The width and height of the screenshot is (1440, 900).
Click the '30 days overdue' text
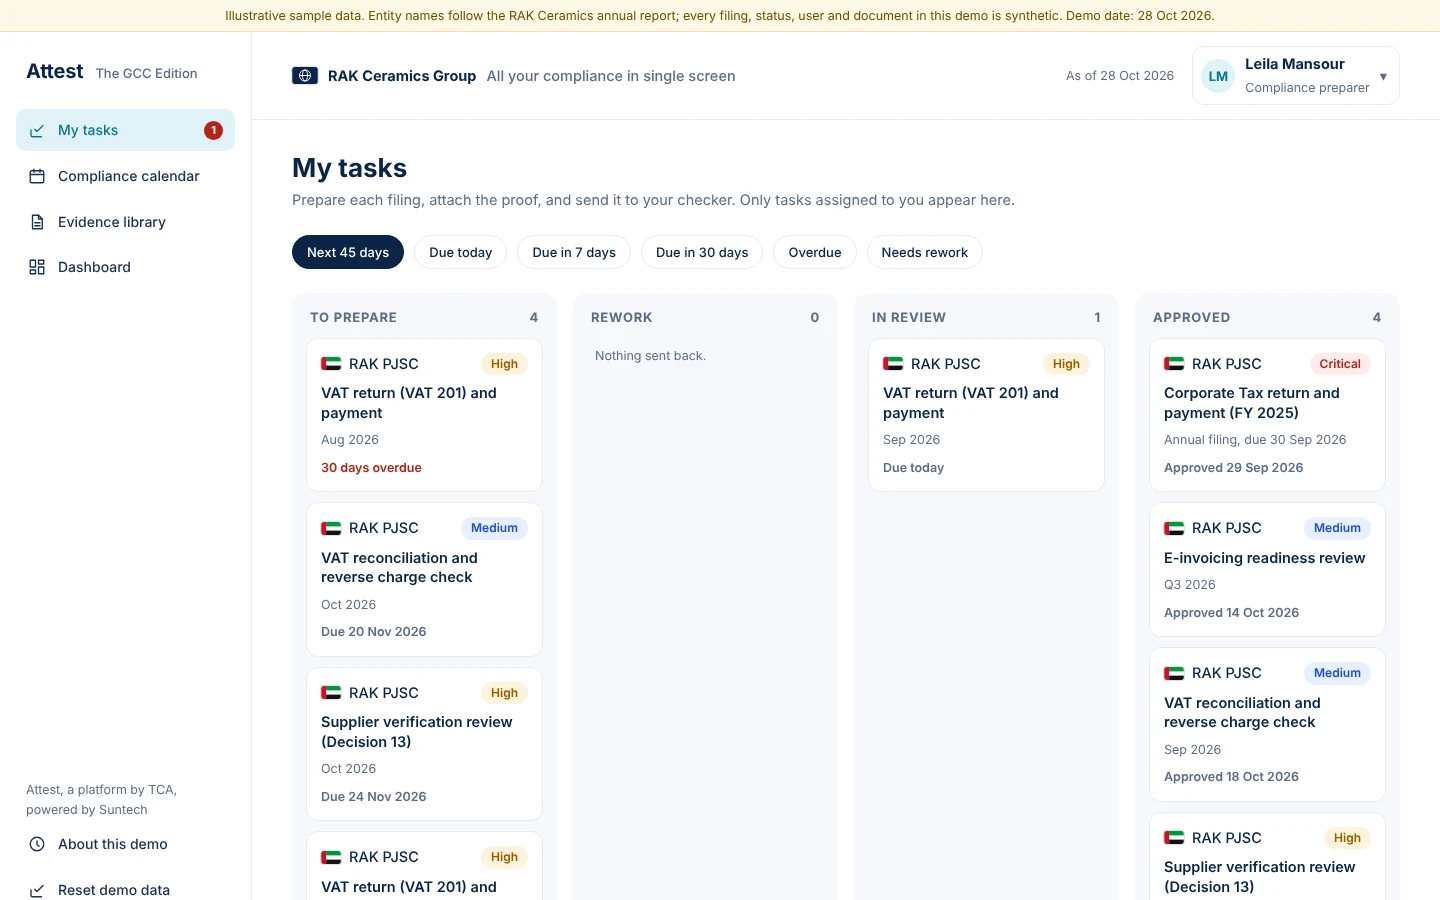click(371, 468)
